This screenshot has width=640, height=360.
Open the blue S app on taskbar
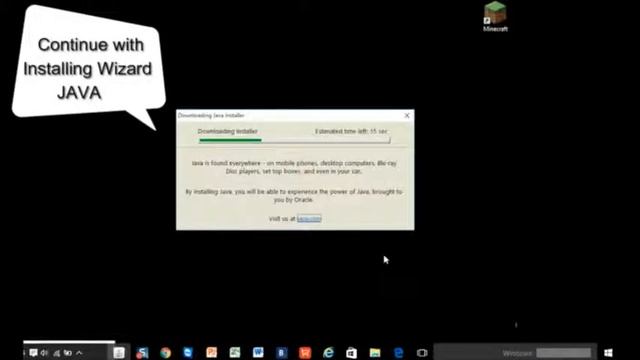click(x=188, y=353)
